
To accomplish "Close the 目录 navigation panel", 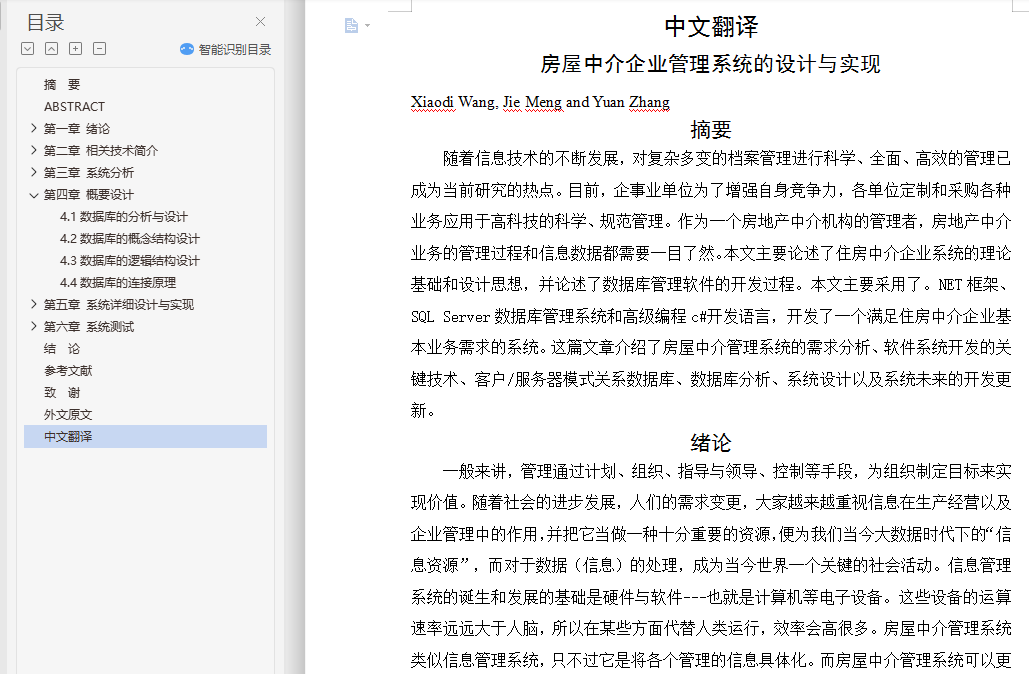I will click(x=261, y=22).
